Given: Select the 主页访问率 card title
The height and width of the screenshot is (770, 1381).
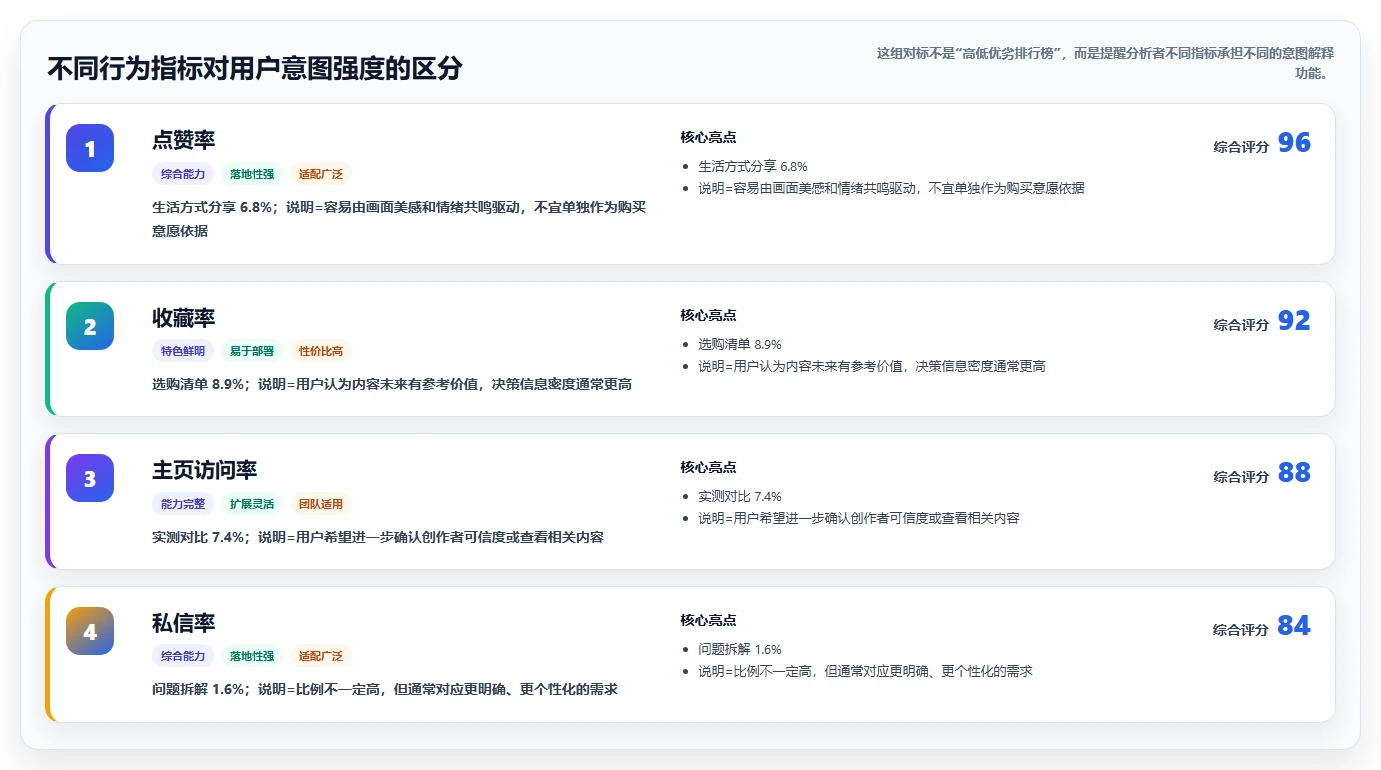Looking at the screenshot, I should coord(205,470).
